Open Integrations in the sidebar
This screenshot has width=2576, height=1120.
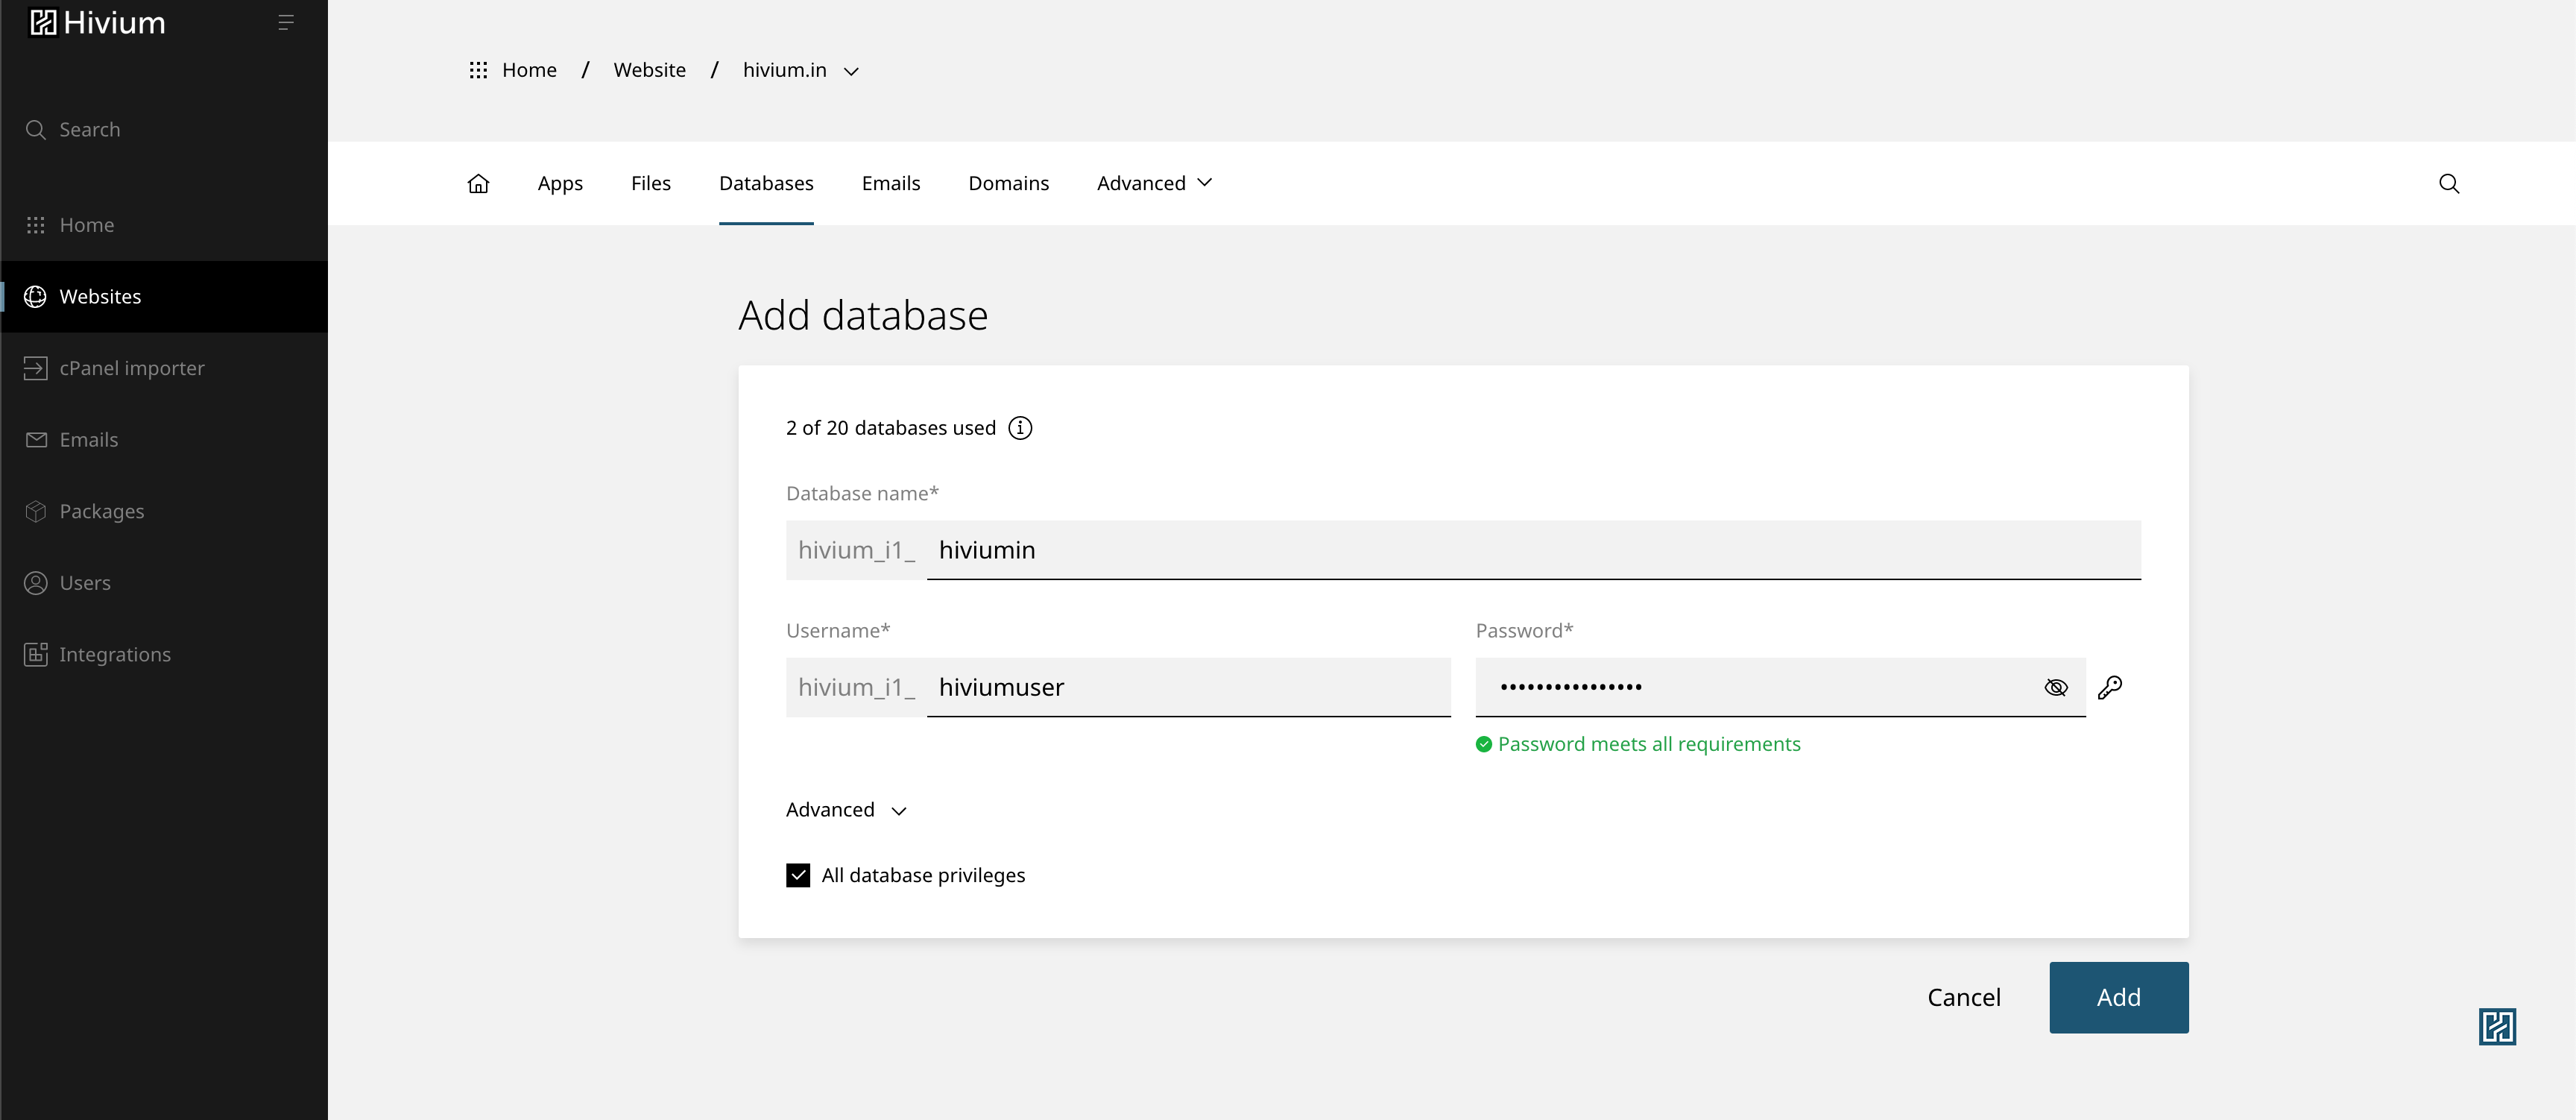(x=164, y=655)
